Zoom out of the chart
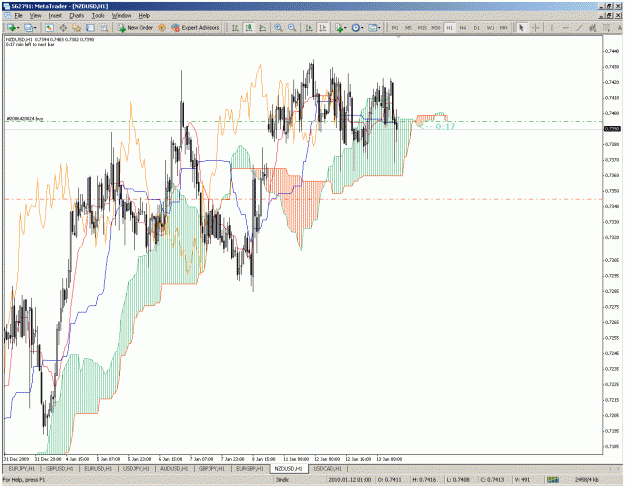625x486 pixels. click(x=292, y=28)
